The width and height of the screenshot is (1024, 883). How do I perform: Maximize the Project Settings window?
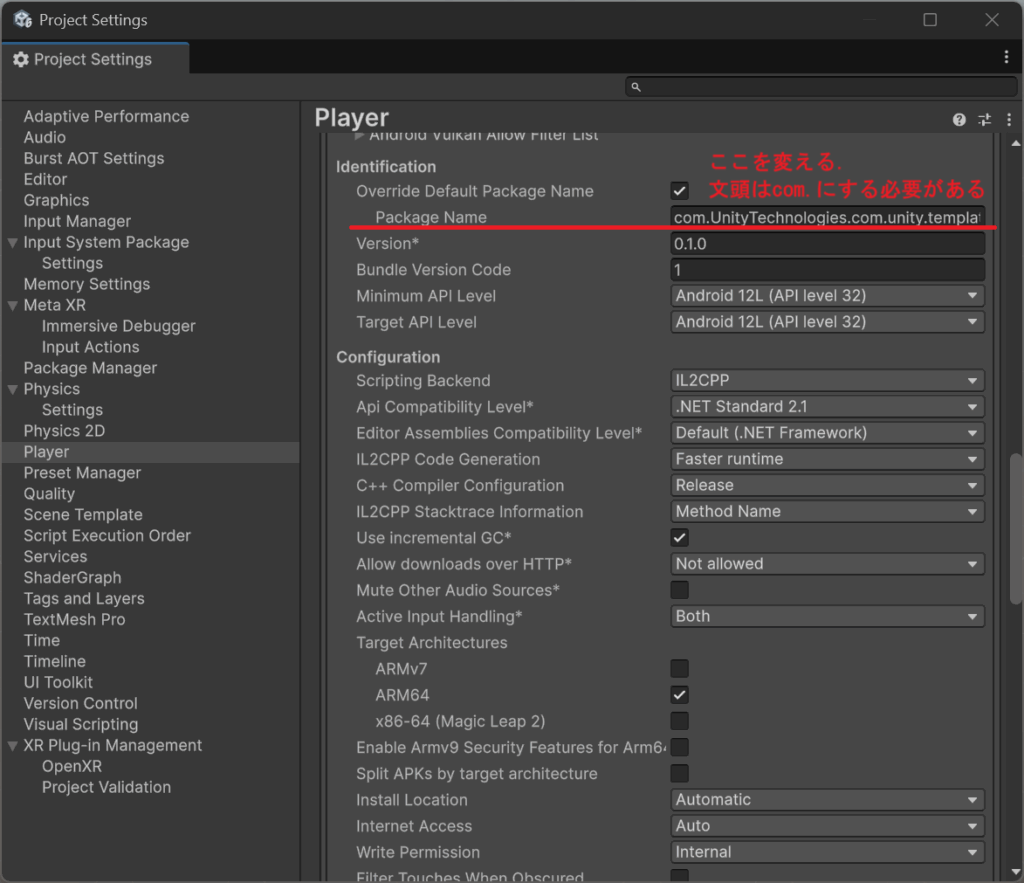pos(930,20)
